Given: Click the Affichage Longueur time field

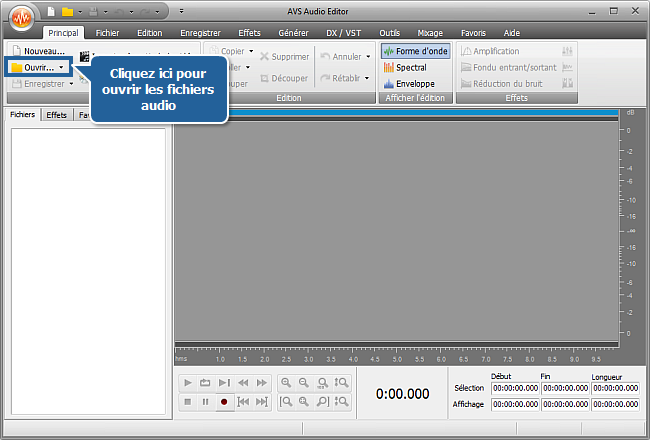Looking at the screenshot, I should click(616, 404).
